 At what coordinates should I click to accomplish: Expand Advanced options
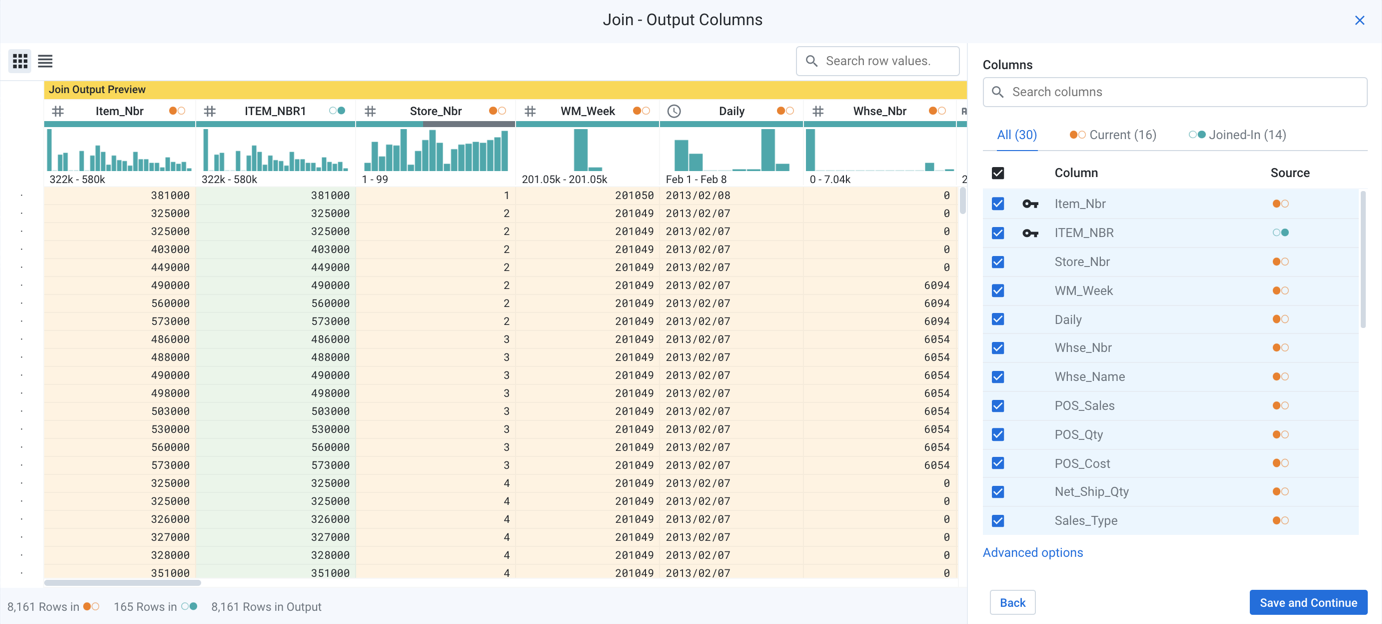coord(1032,552)
